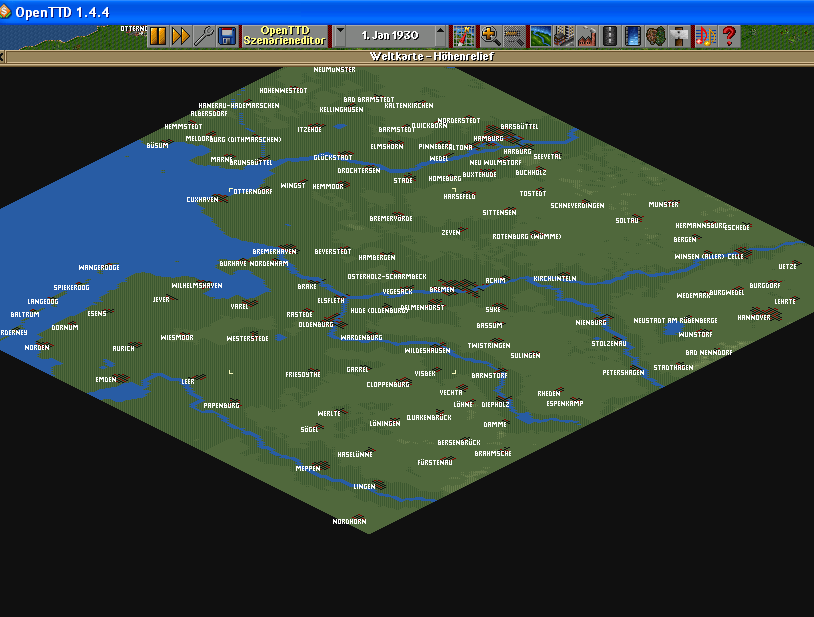Open the landscape generation tool

pyautogui.click(x=541, y=36)
